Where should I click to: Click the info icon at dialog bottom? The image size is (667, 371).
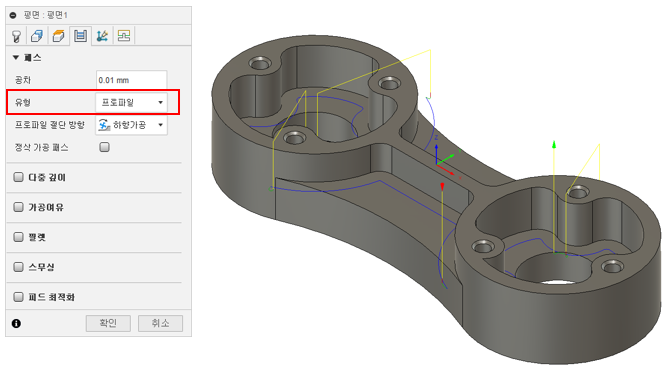(x=16, y=323)
